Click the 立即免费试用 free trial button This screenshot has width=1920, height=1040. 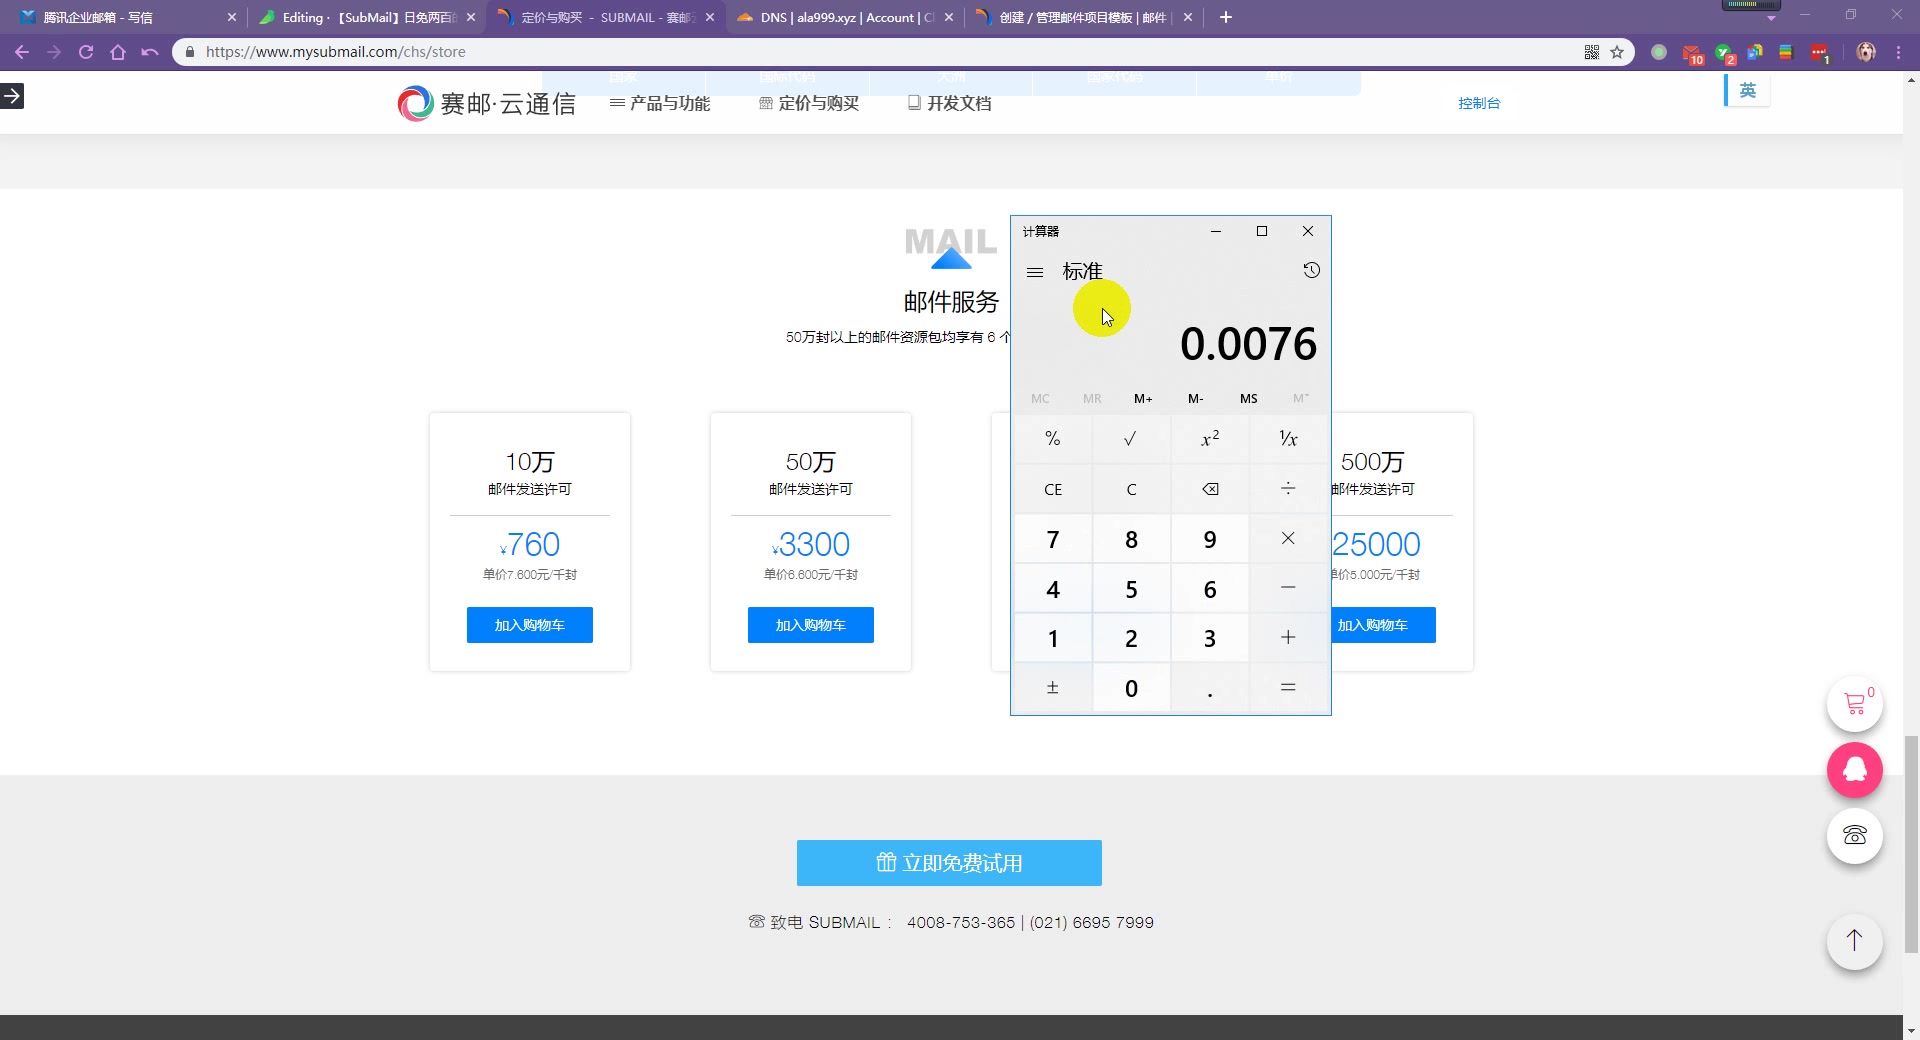pos(949,863)
